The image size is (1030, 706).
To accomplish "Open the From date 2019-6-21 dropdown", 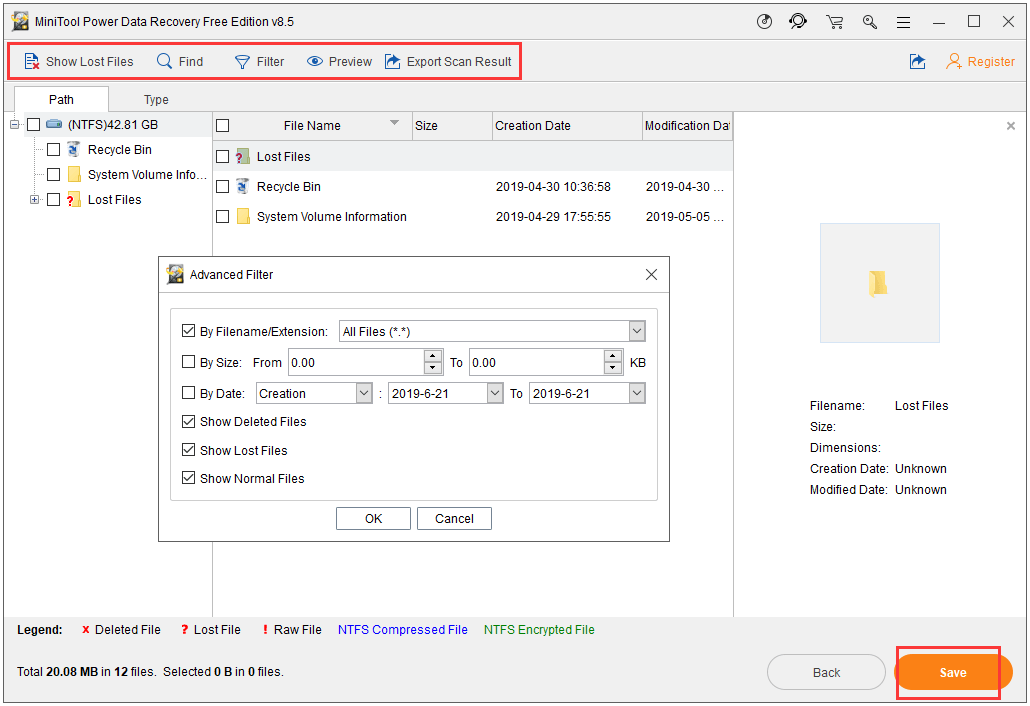I will pos(495,393).
